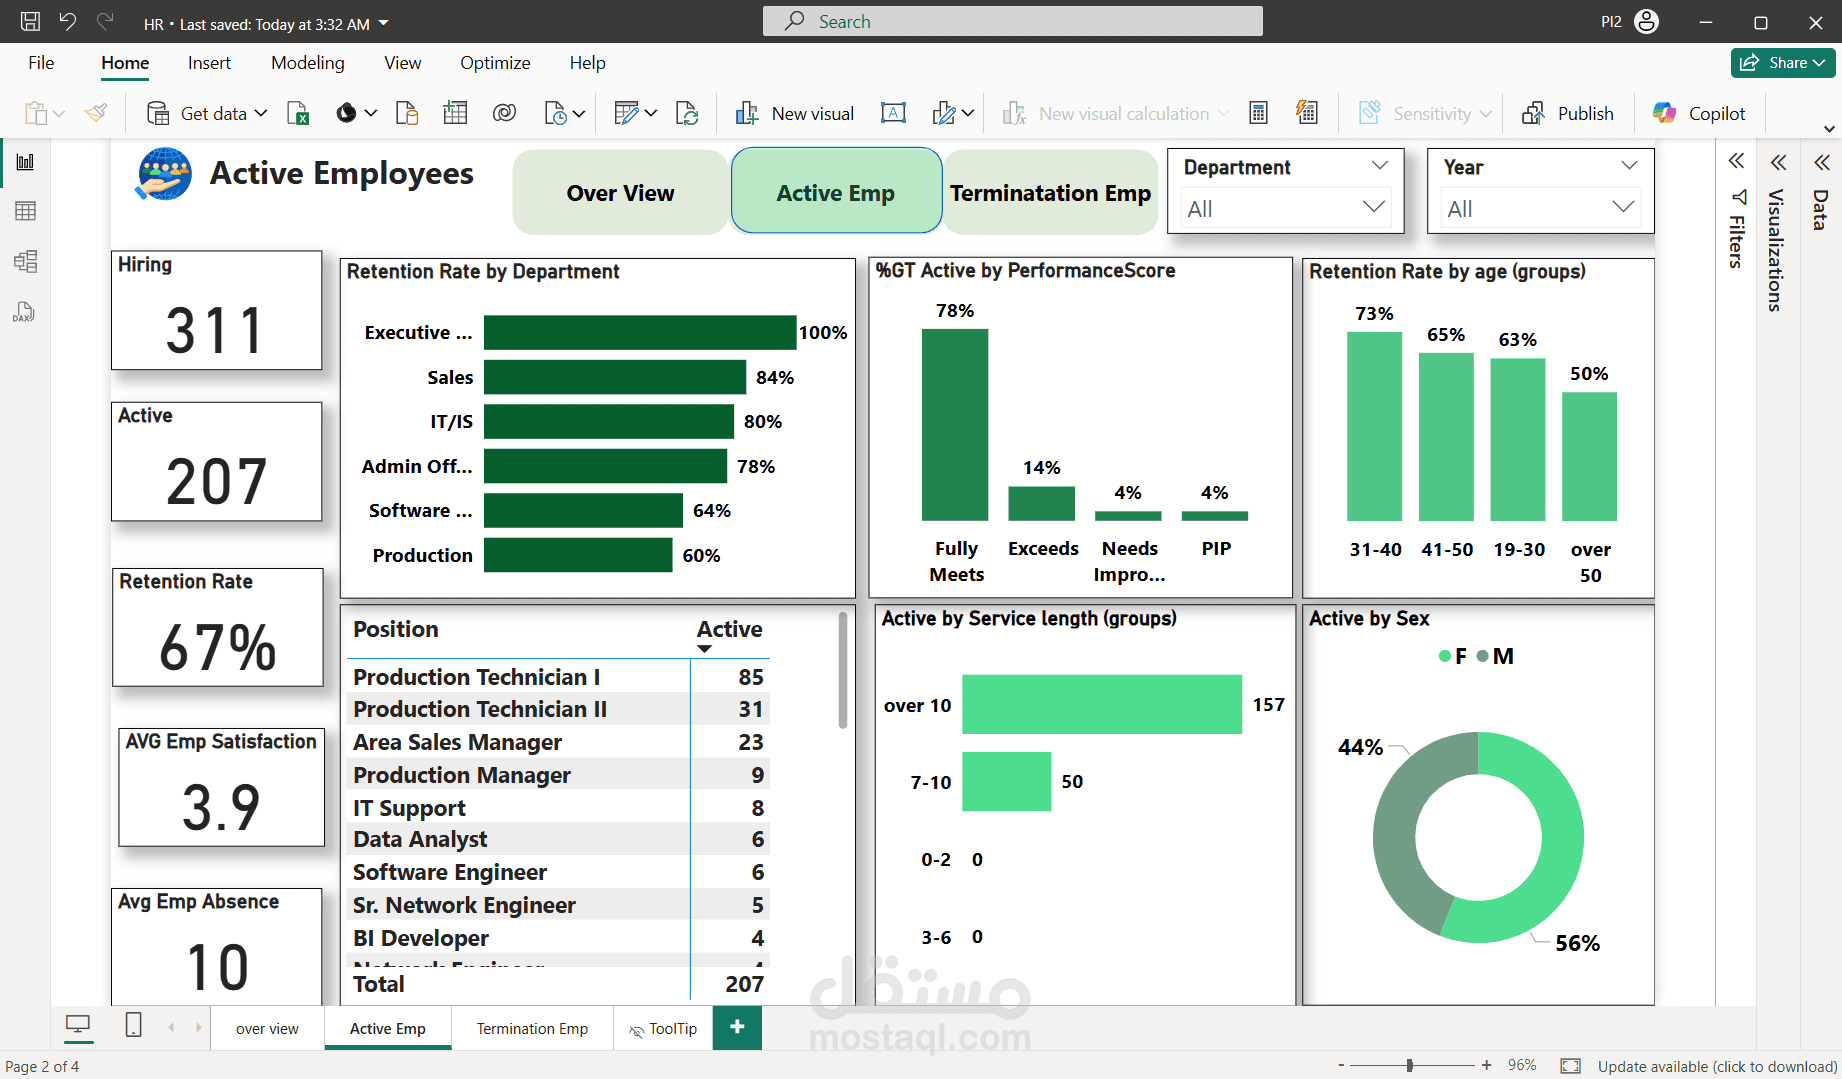Click the Update available download link
1842x1079 pixels.
pos(1717,1066)
